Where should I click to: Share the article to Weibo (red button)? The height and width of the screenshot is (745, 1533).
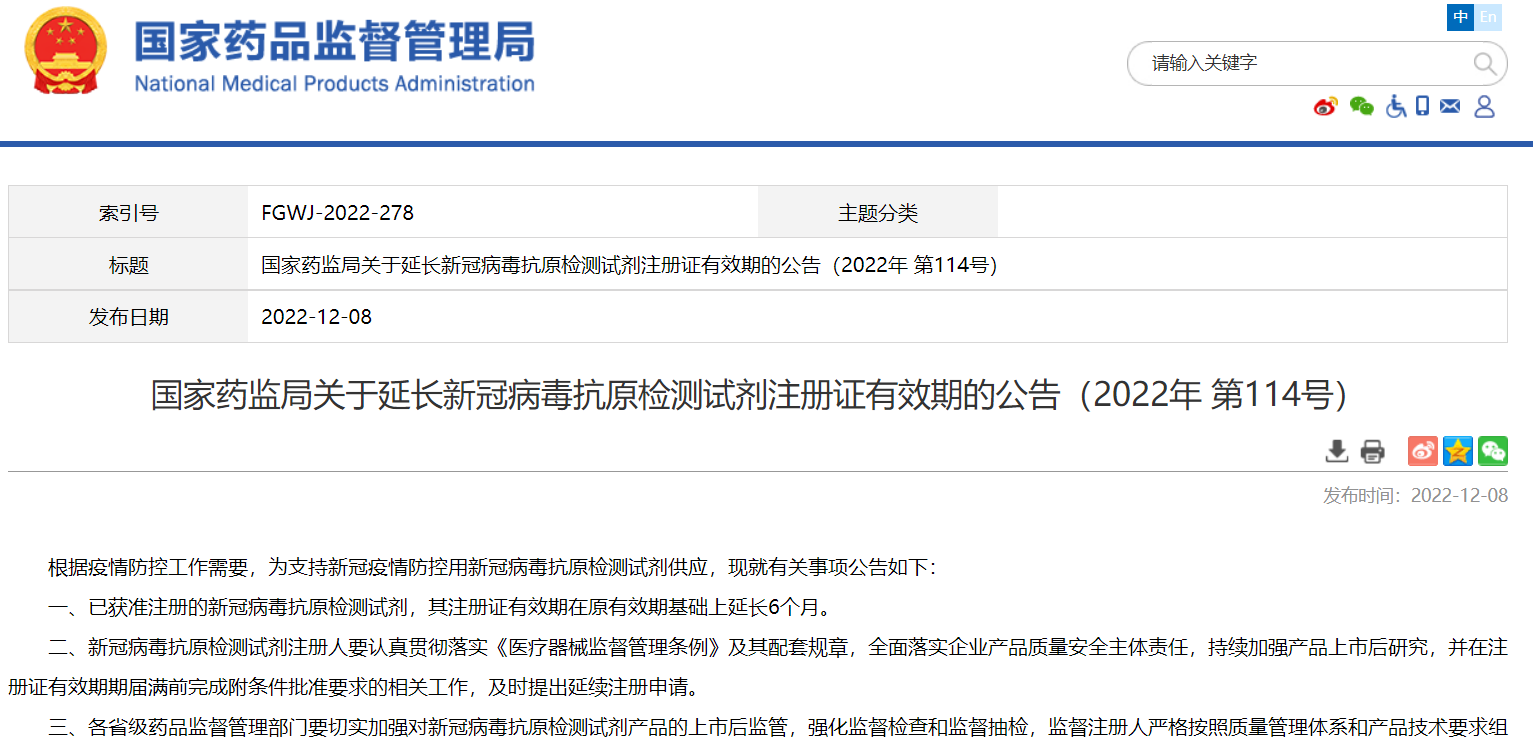click(1423, 451)
